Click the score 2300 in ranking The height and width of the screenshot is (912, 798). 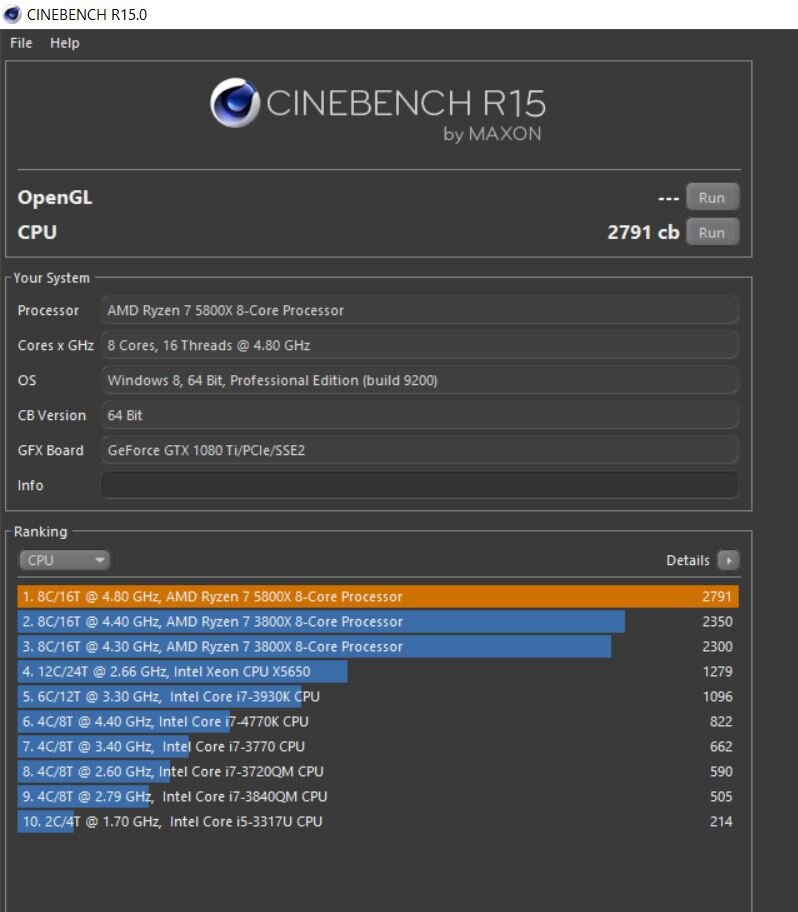(x=717, y=646)
